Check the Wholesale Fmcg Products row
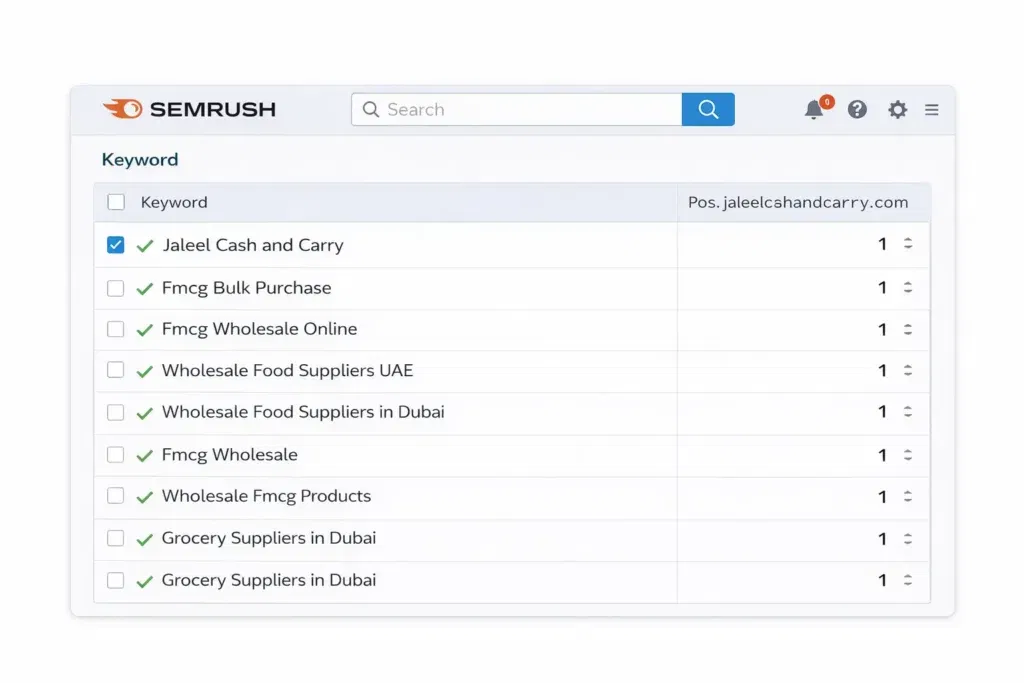Screen dimensions: 1024x683 (x=115, y=496)
